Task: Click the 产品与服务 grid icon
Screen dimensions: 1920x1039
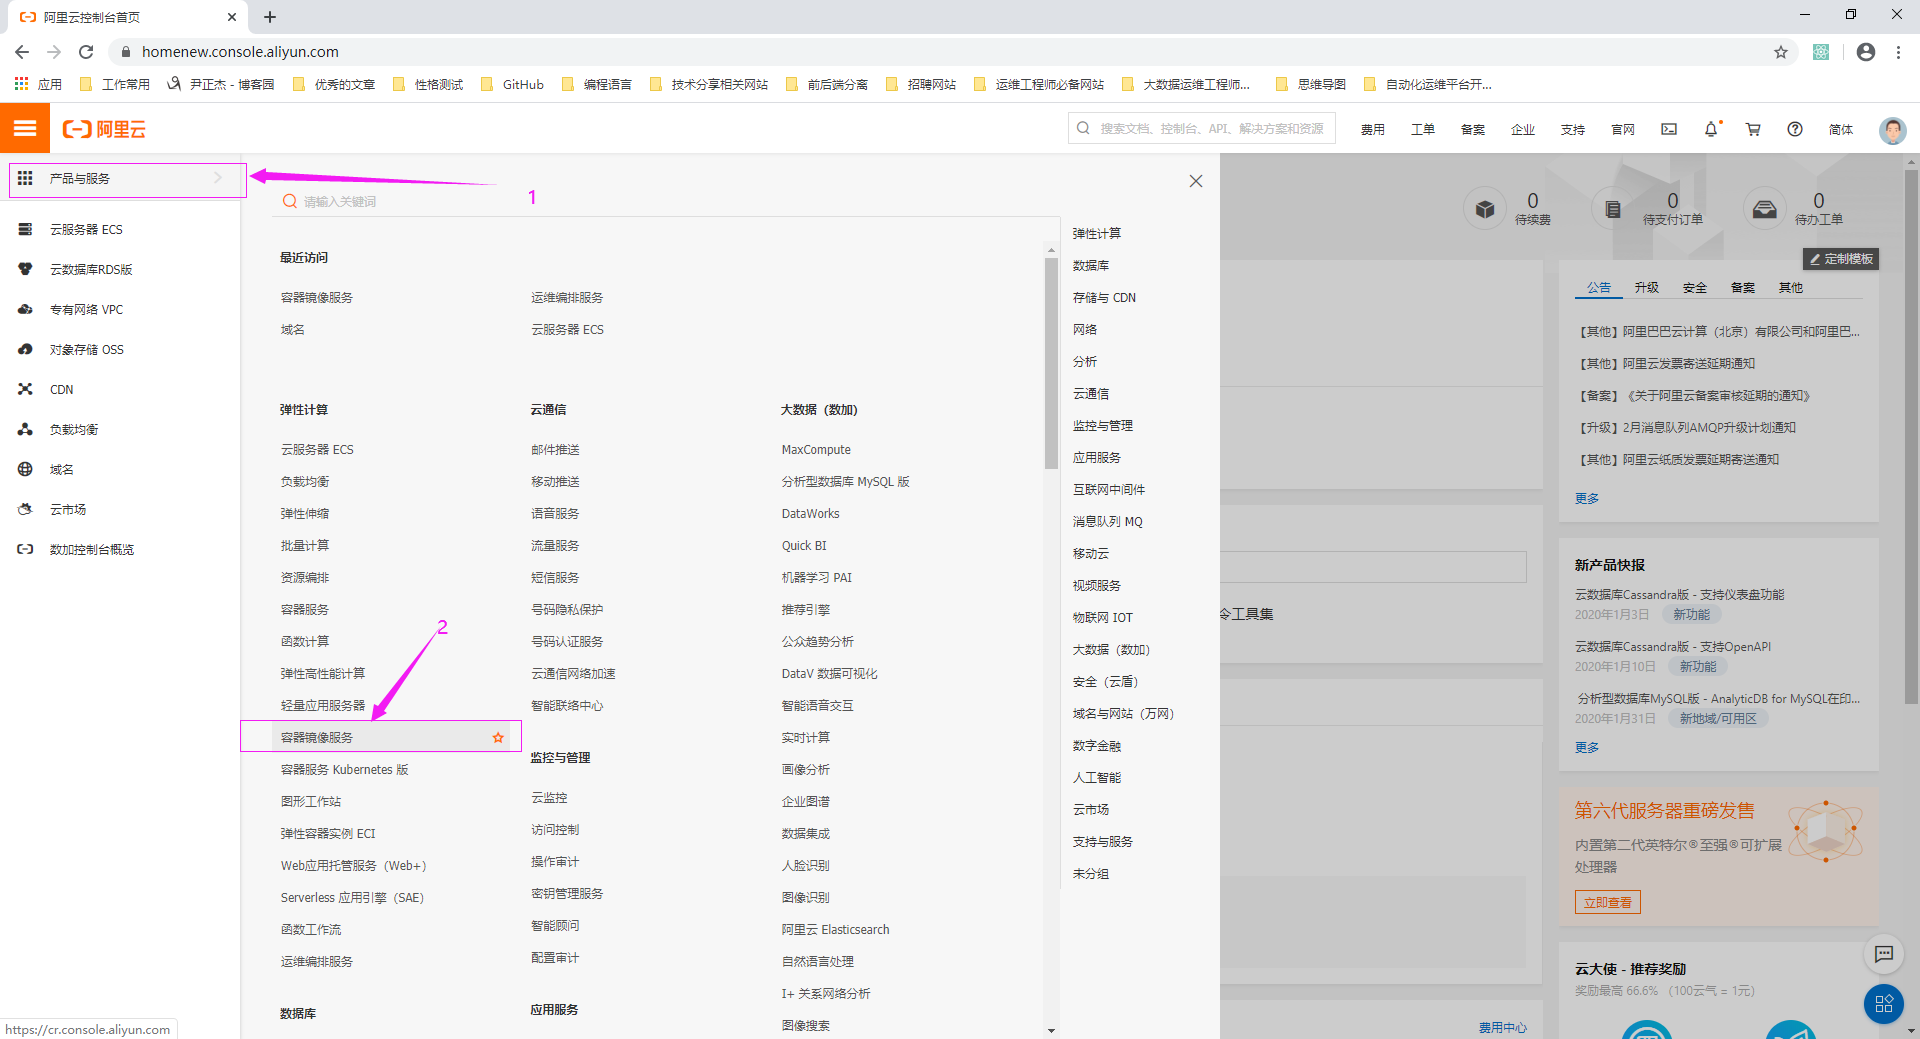Action: tap(25, 178)
